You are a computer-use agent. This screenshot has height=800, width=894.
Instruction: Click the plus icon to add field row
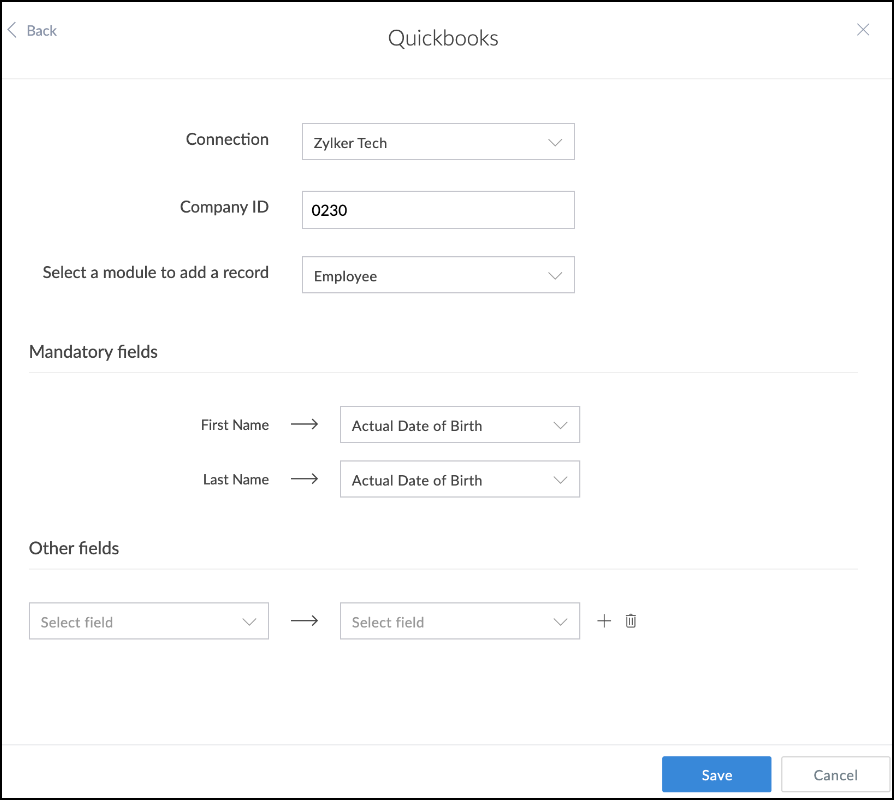pos(604,621)
